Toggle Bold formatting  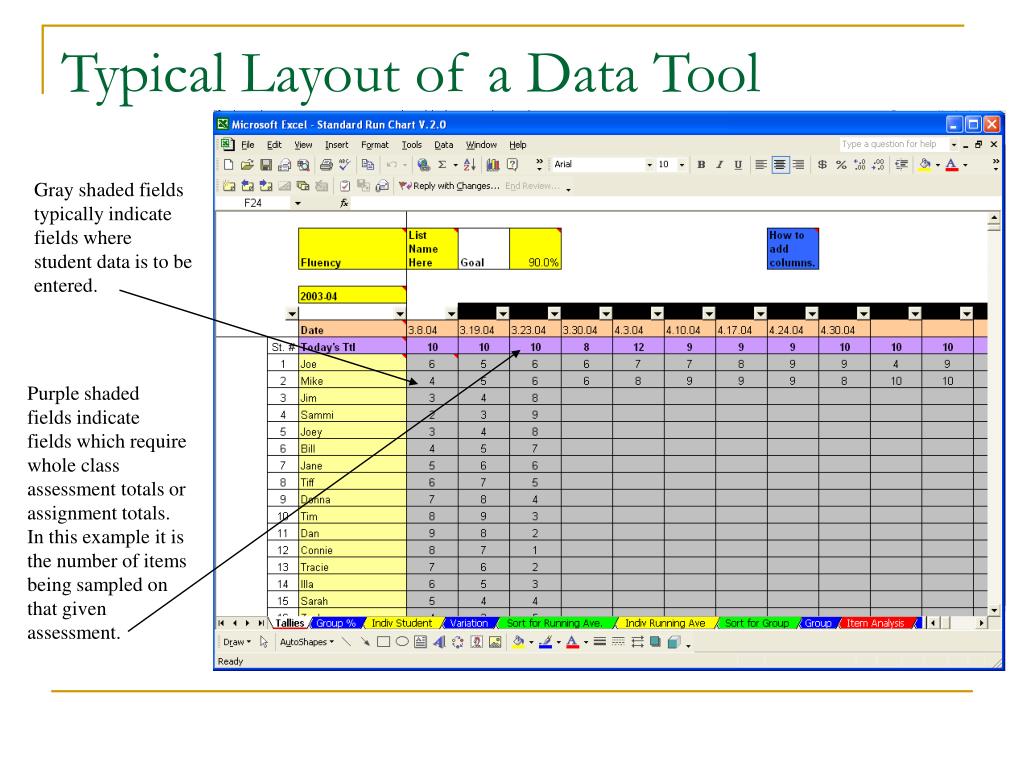[x=701, y=165]
